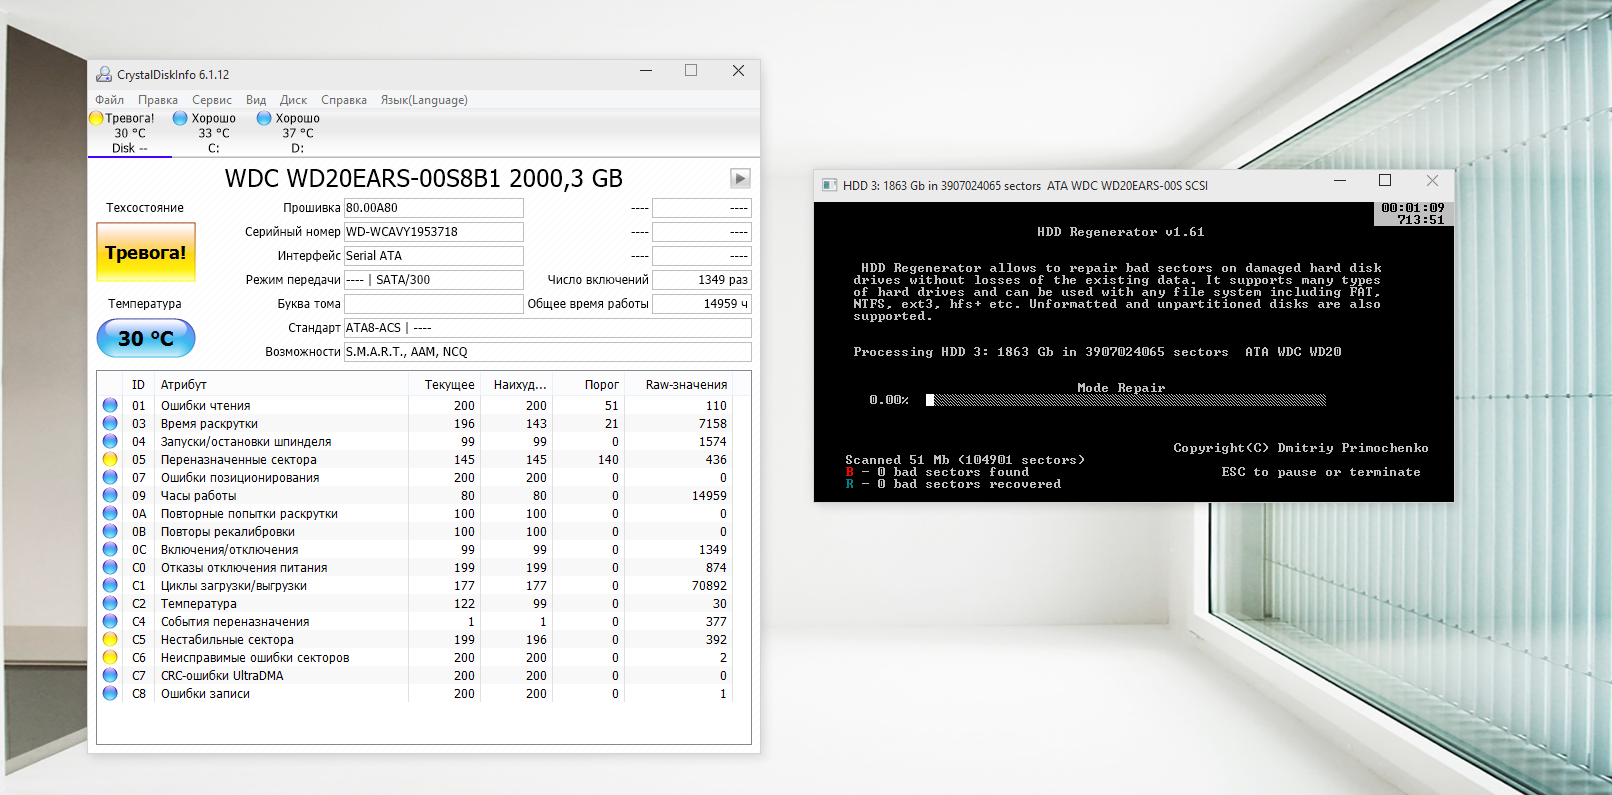Click the HDD Regenerator window icon
Viewport: 1612px width, 795px height.
click(829, 185)
